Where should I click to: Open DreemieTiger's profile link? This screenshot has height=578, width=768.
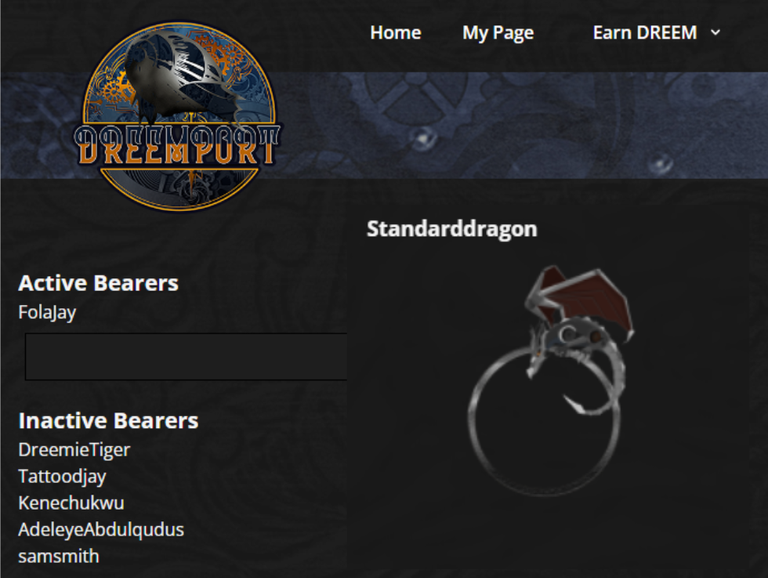pos(74,450)
